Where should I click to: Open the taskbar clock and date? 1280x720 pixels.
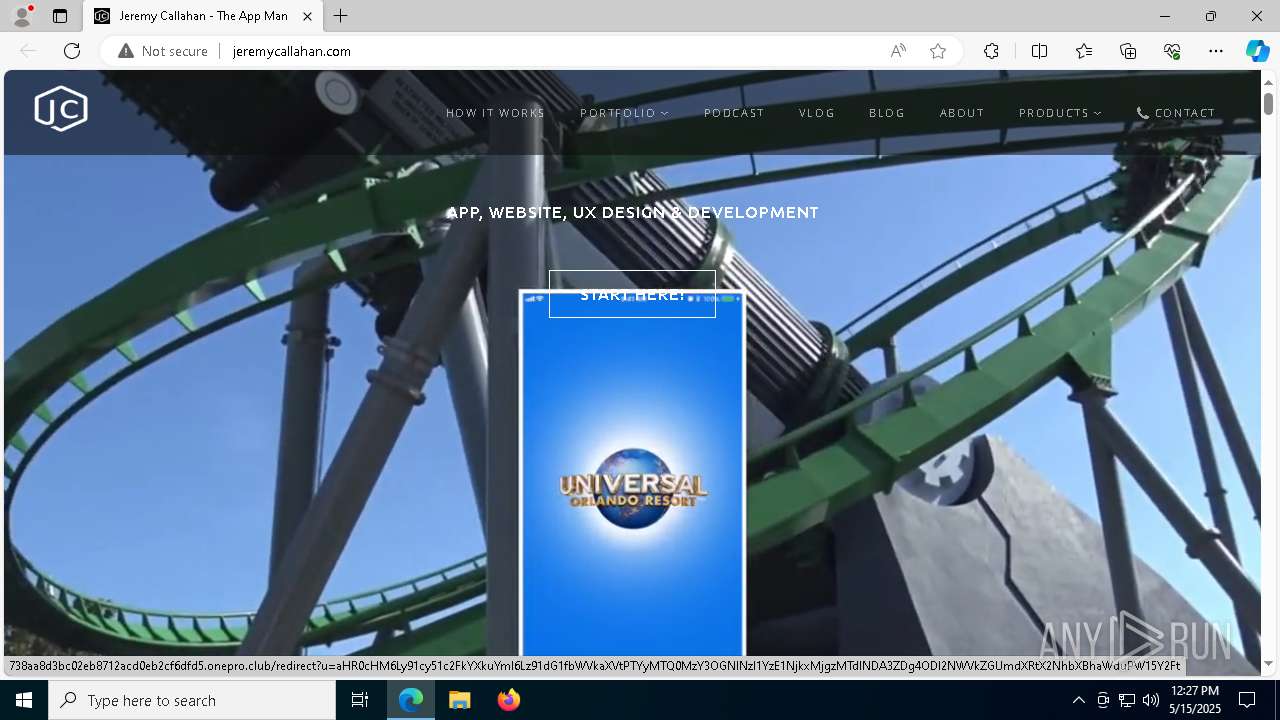click(1195, 700)
